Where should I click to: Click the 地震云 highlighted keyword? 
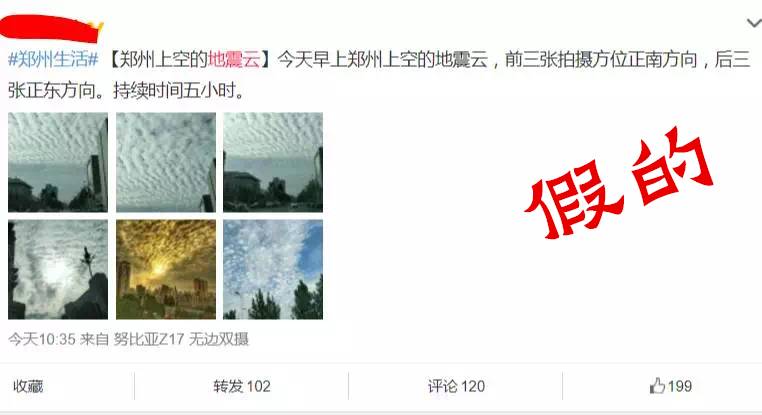pyautogui.click(x=234, y=60)
